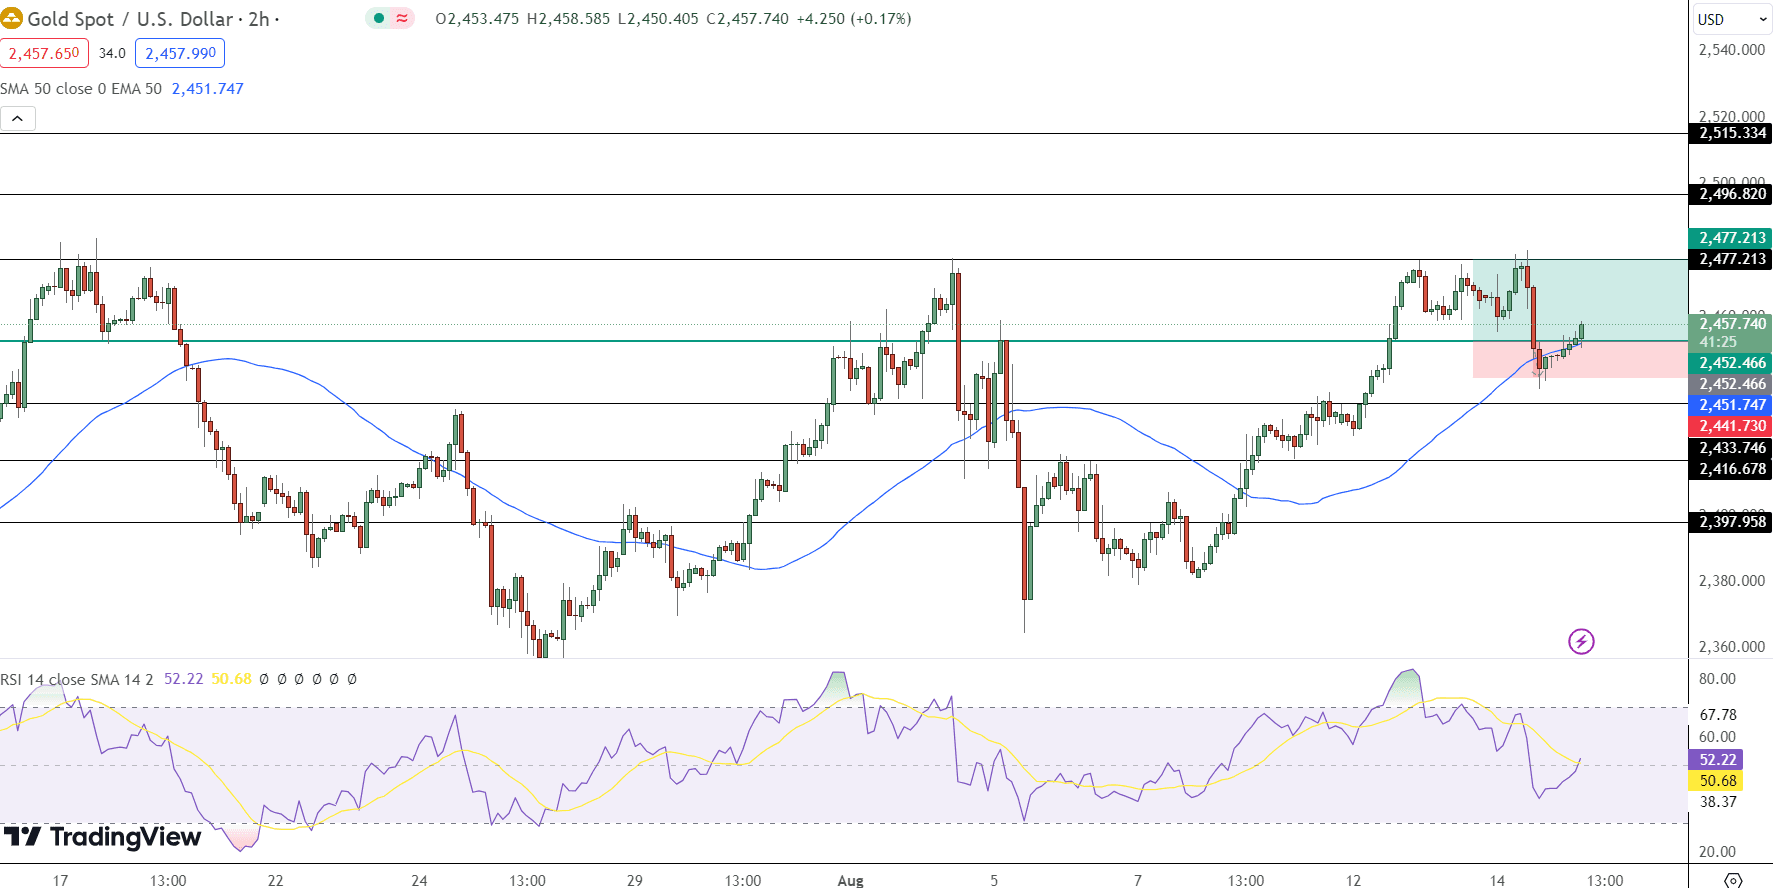Click the purple RSI 52.22 axis label
This screenshot has width=1773, height=888.
1717,760
